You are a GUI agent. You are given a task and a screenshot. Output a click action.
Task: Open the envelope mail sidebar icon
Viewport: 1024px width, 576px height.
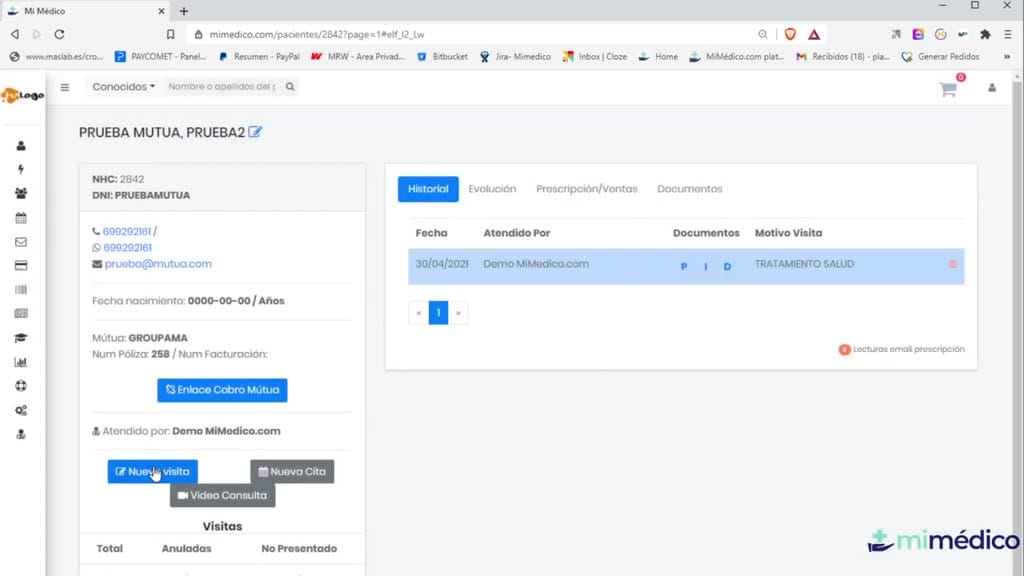[x=21, y=242]
